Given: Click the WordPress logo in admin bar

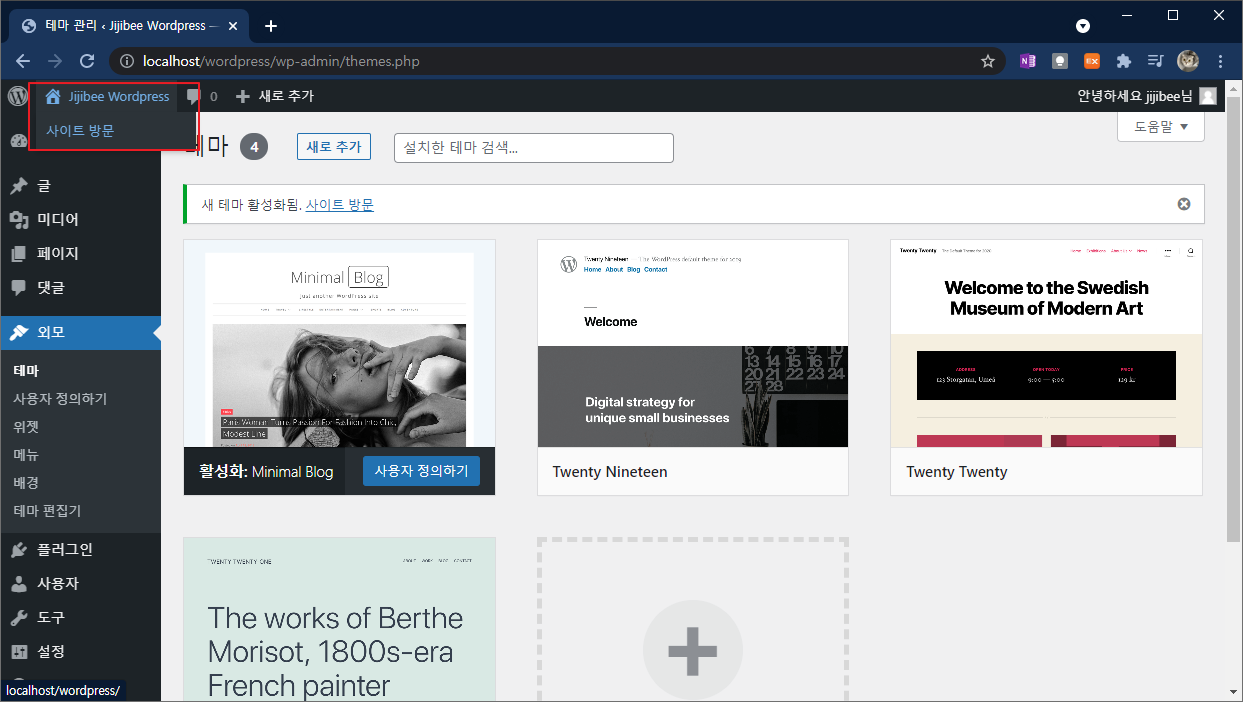Looking at the screenshot, I should [x=17, y=96].
